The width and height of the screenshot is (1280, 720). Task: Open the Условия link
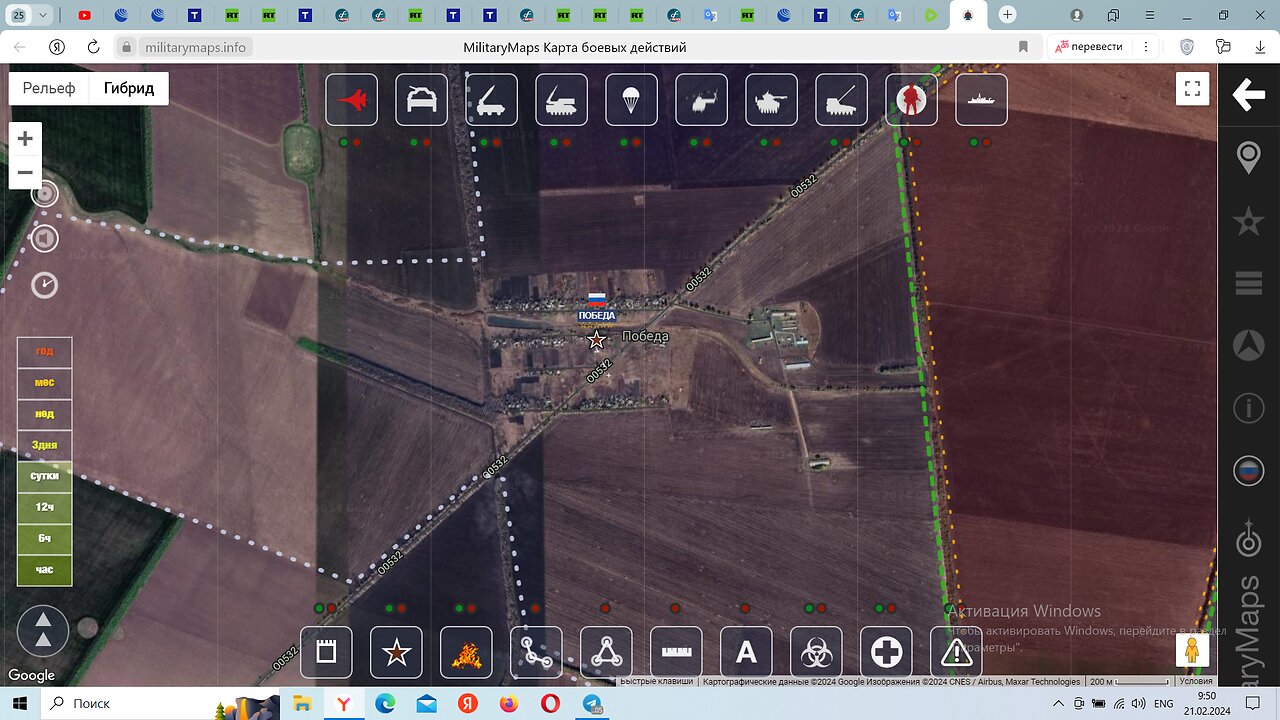[x=1196, y=682]
